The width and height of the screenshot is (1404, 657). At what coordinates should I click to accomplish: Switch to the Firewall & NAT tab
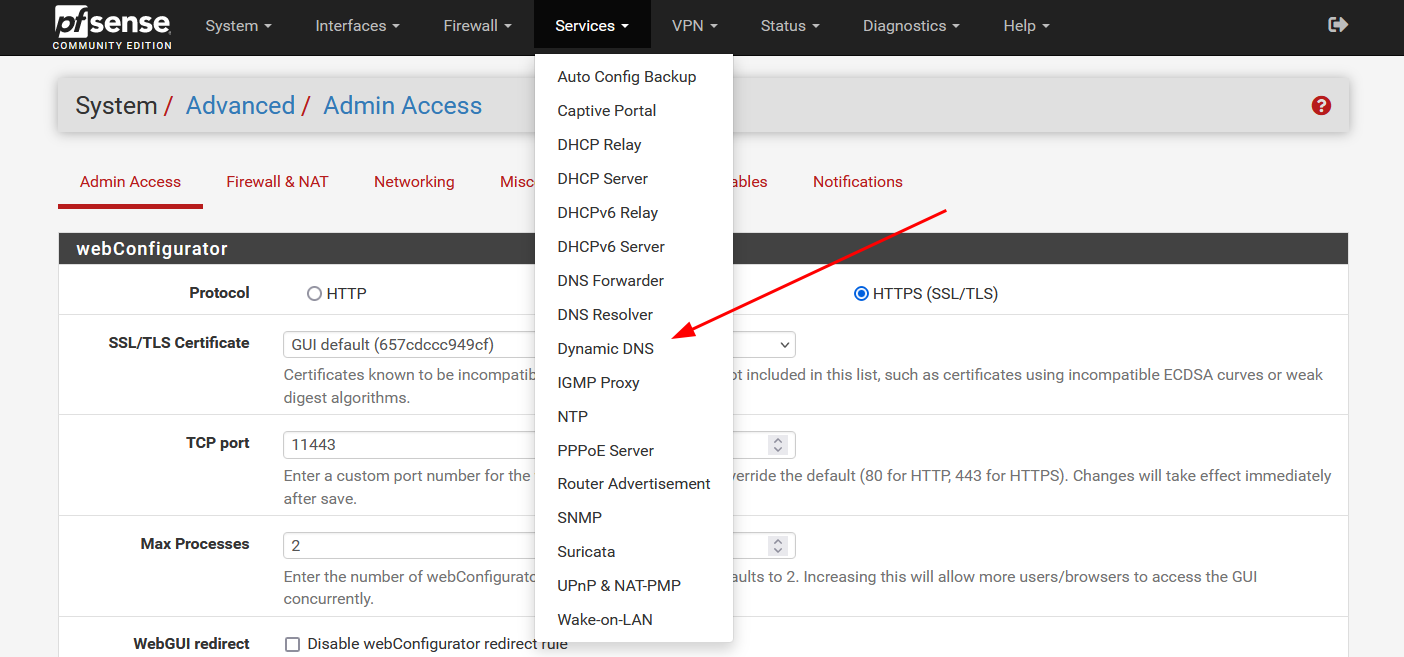point(277,182)
